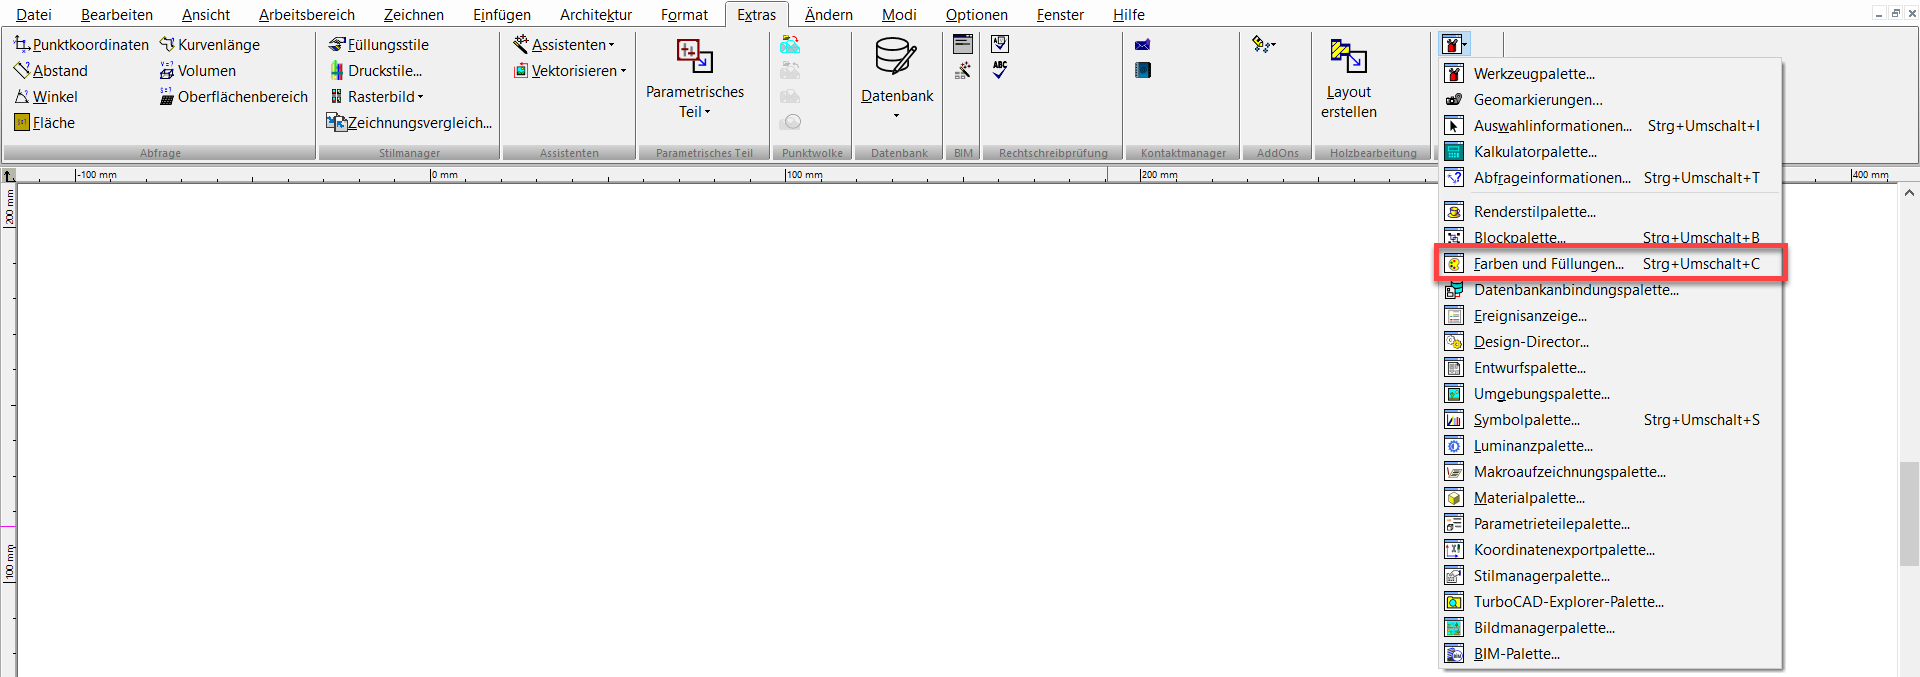Click the import point cloud icon in Punktwolke
This screenshot has height=677, width=1920.
click(x=790, y=45)
